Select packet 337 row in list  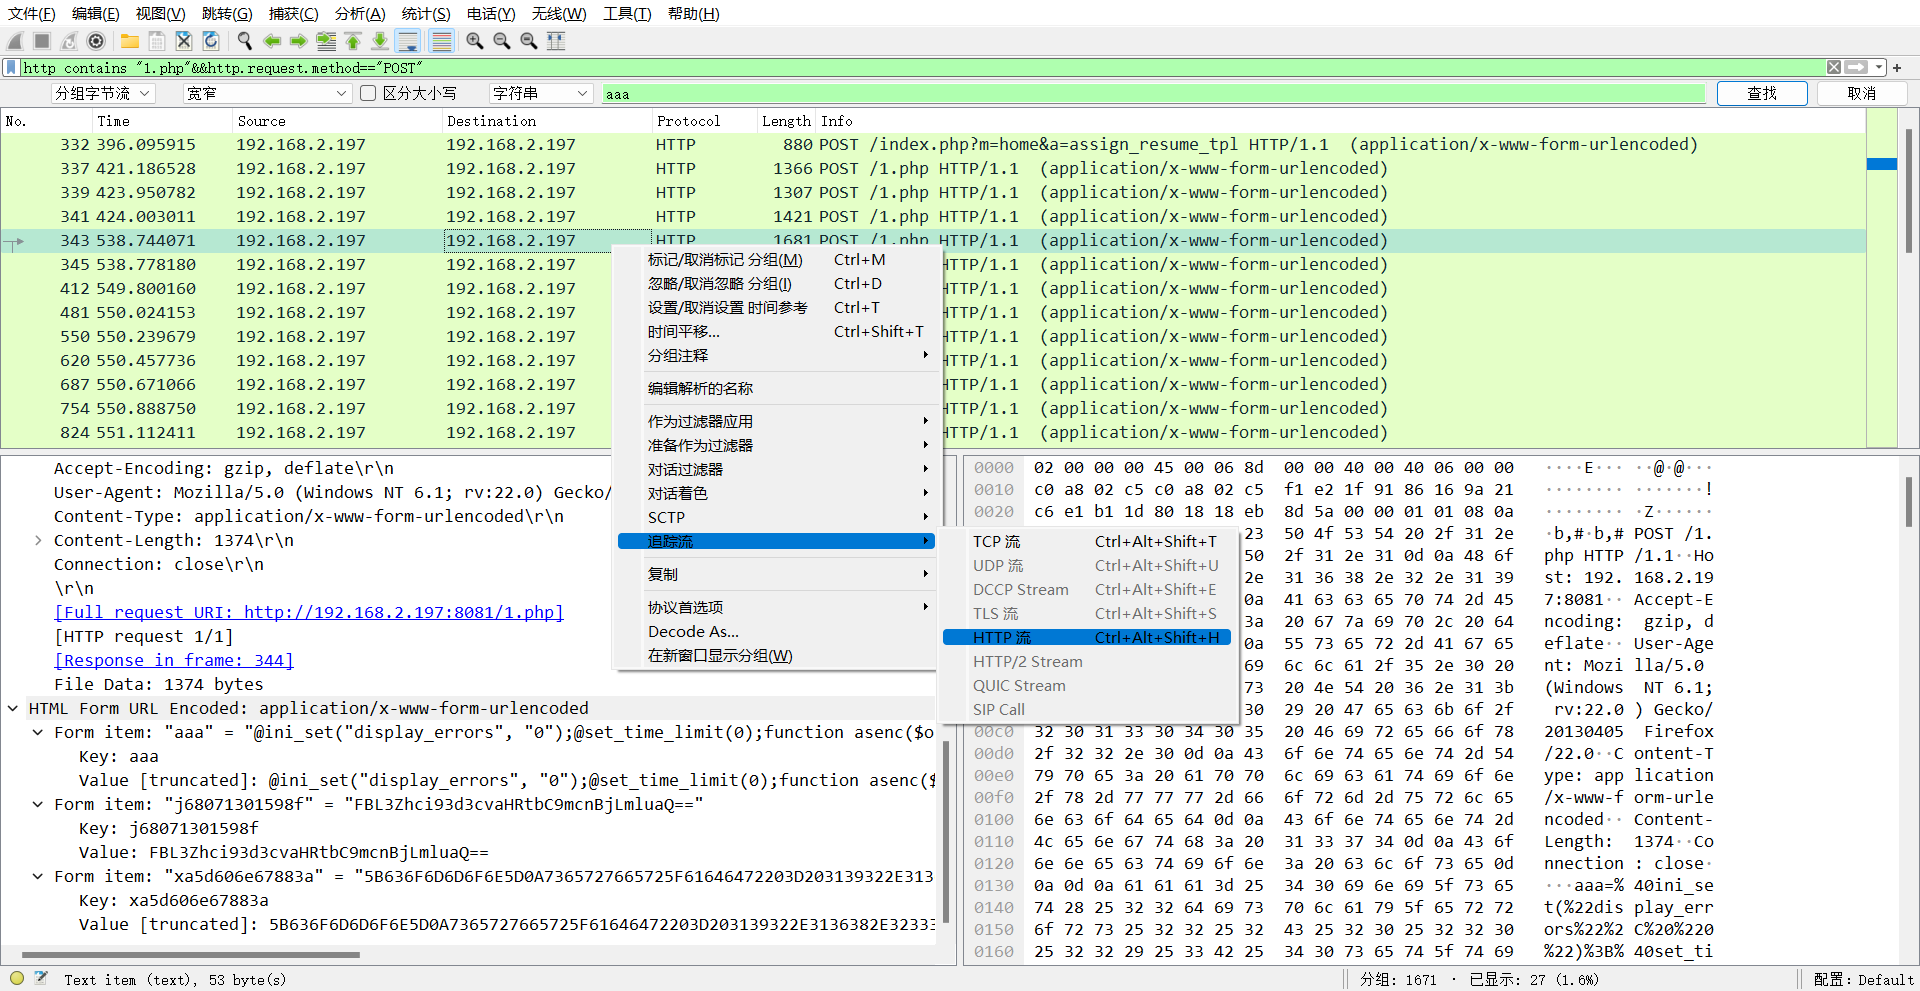(932, 168)
